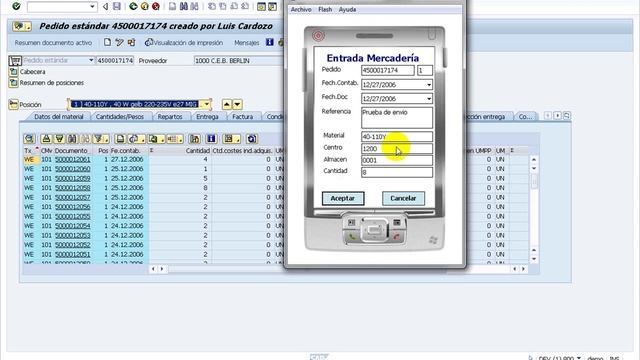Click the info icon in grid toolbar
This screenshot has width=640, height=360.
pos(211,139)
